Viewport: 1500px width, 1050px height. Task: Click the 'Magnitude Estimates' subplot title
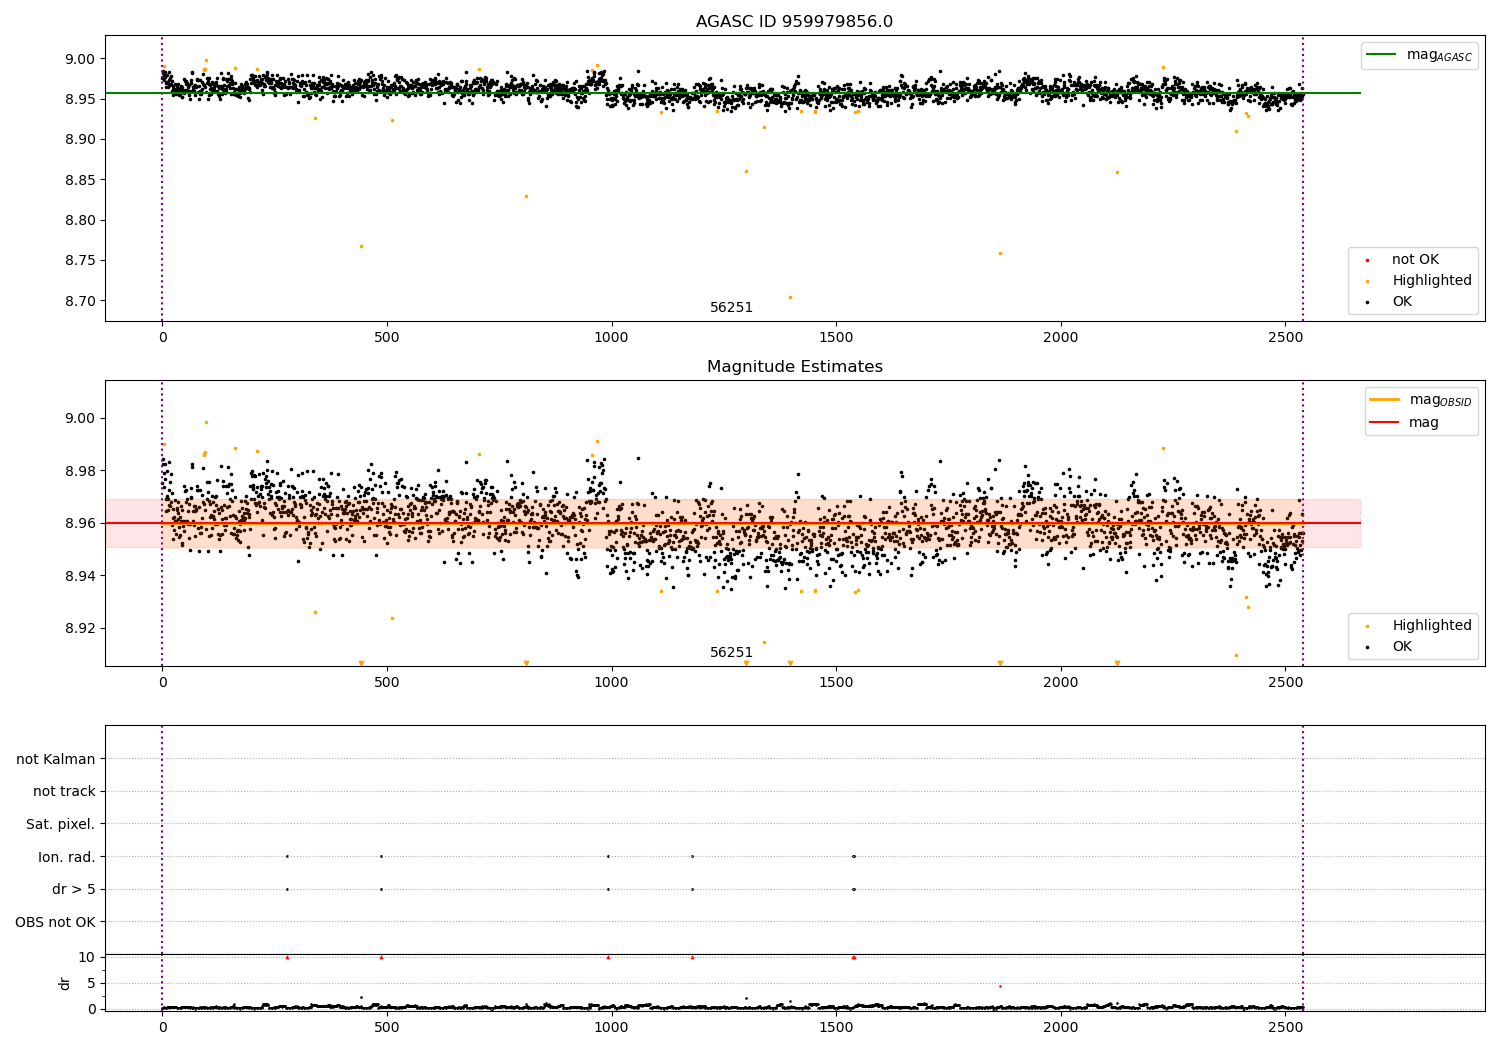tap(794, 367)
